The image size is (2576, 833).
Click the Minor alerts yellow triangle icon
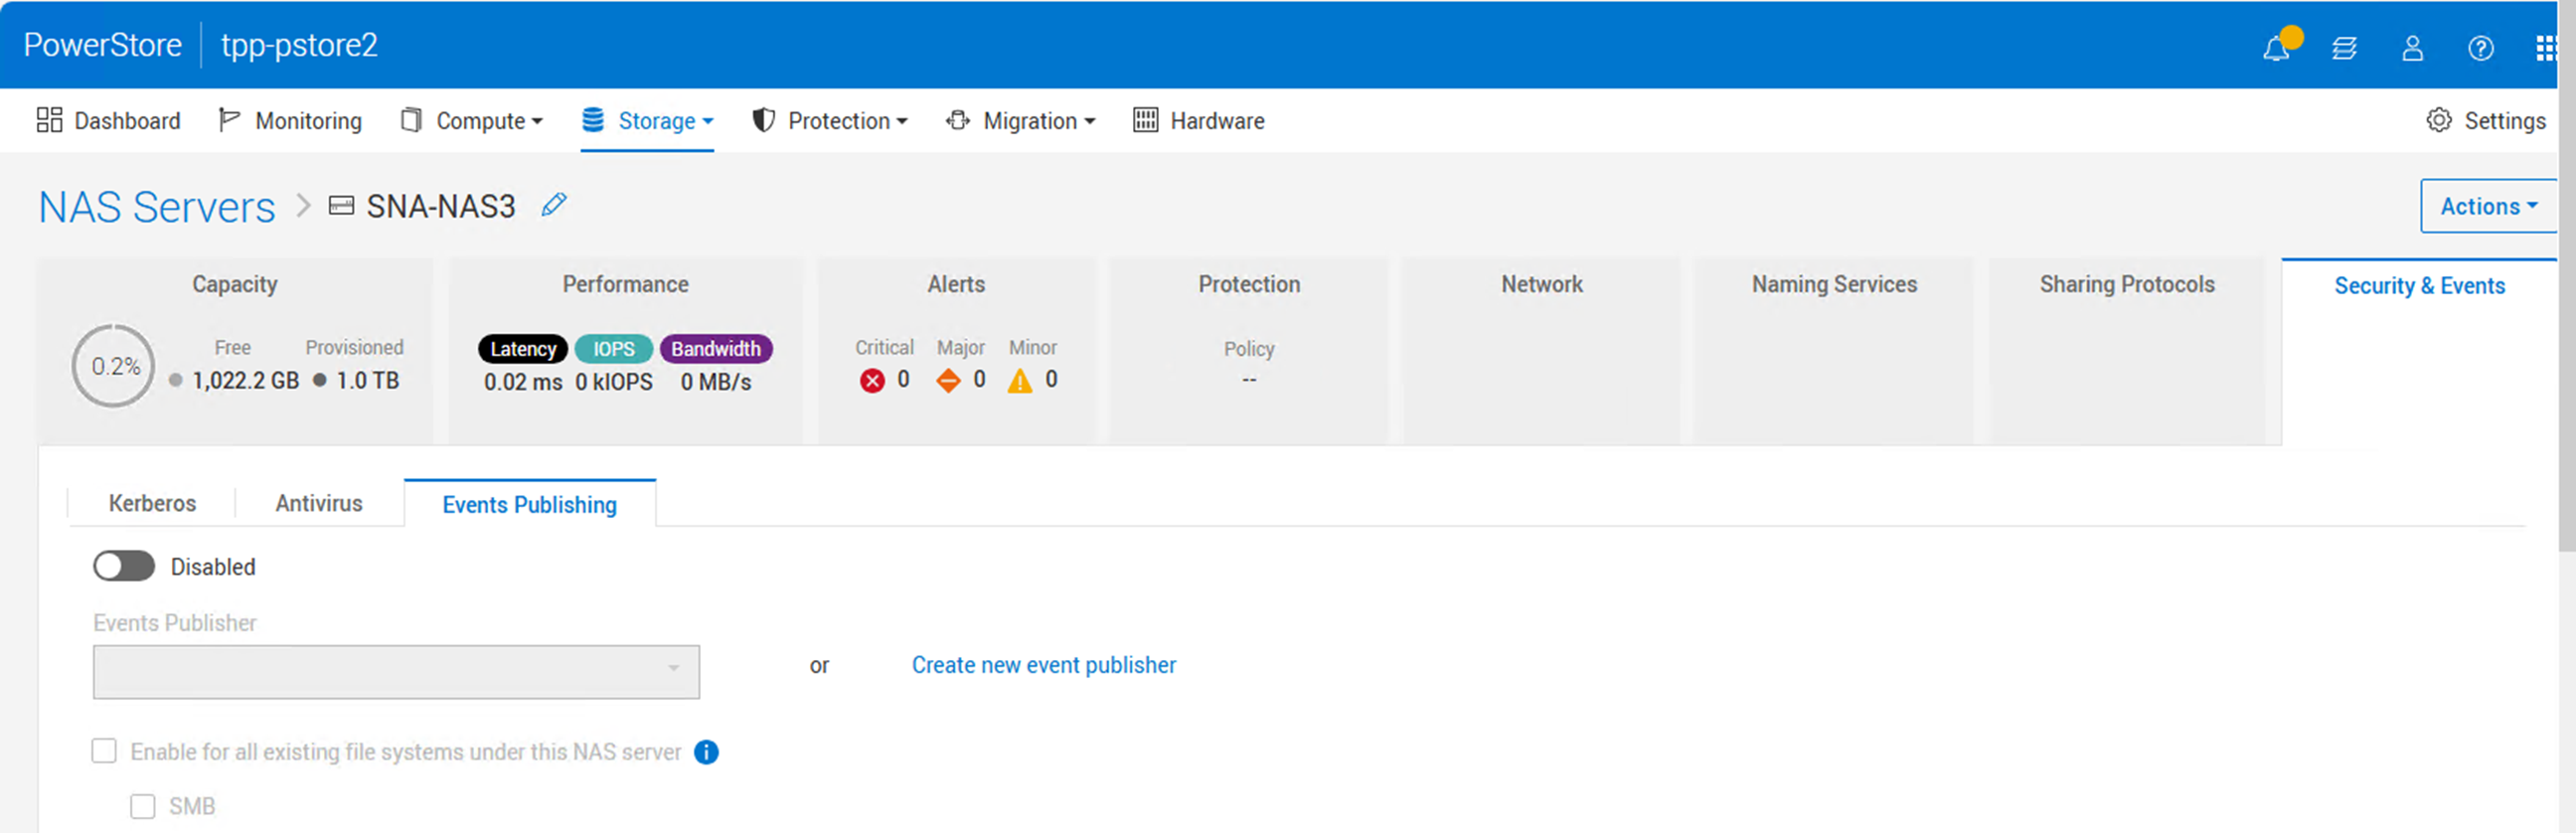(1020, 381)
